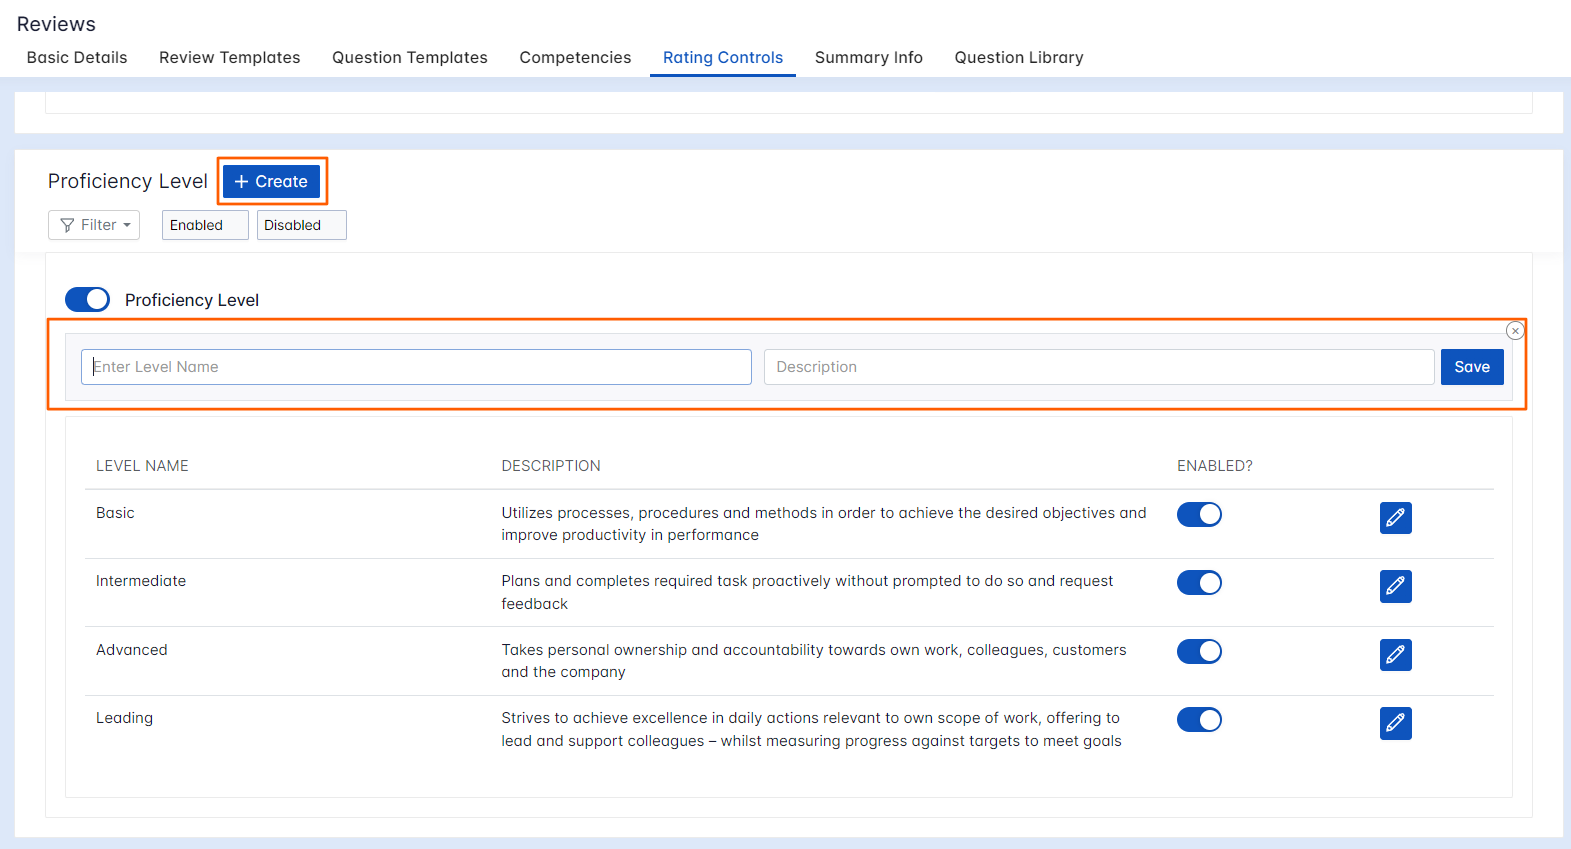Viewport: 1571px width, 849px height.
Task: Switch off the Advanced level toggle
Action: (1199, 652)
